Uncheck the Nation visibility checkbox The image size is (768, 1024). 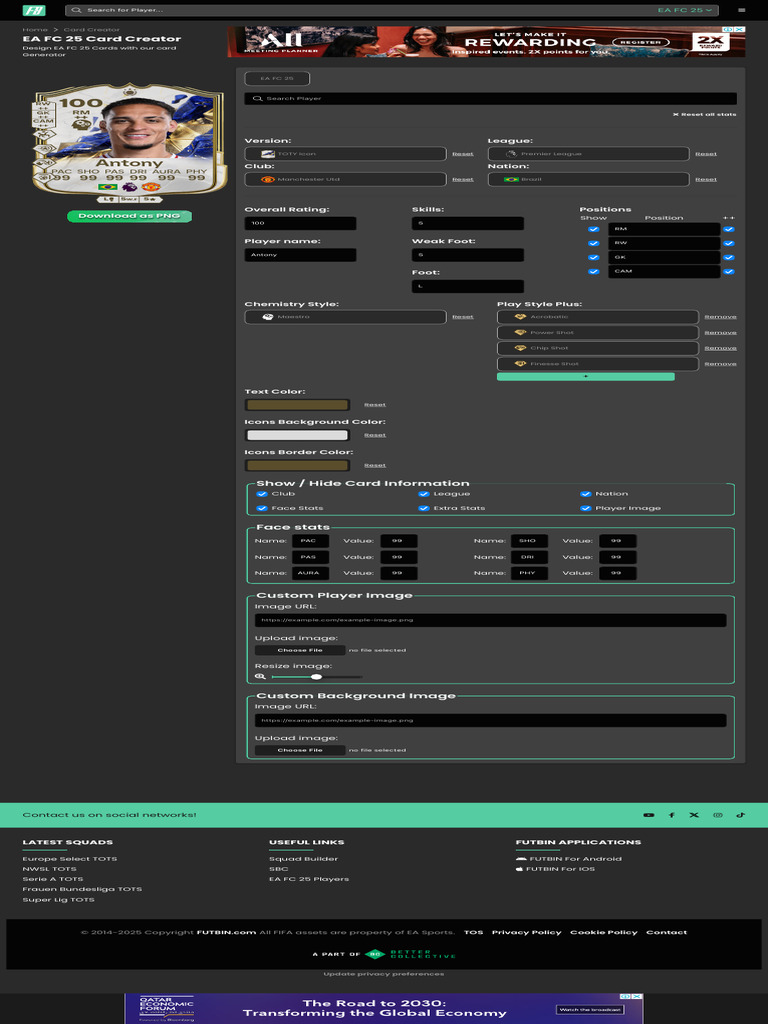pos(586,494)
